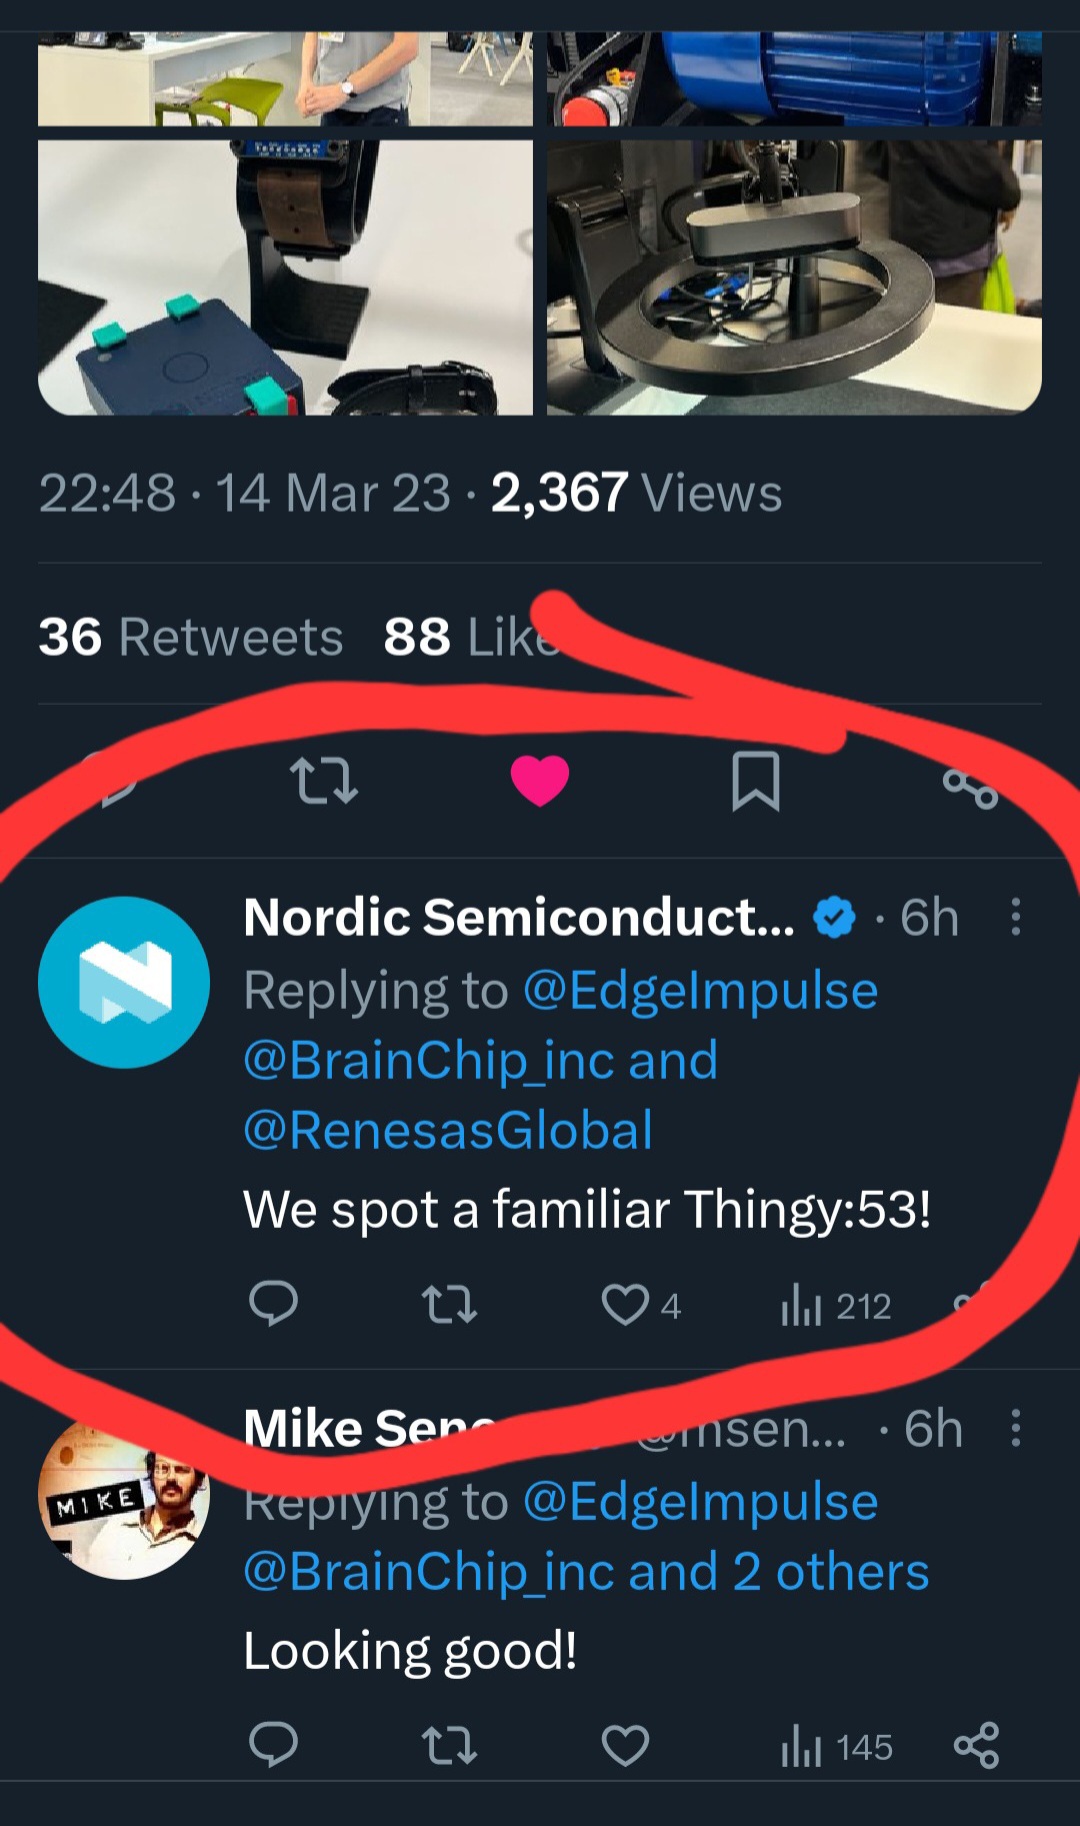View analytics for Mike's reply (145)

[x=835, y=1748]
